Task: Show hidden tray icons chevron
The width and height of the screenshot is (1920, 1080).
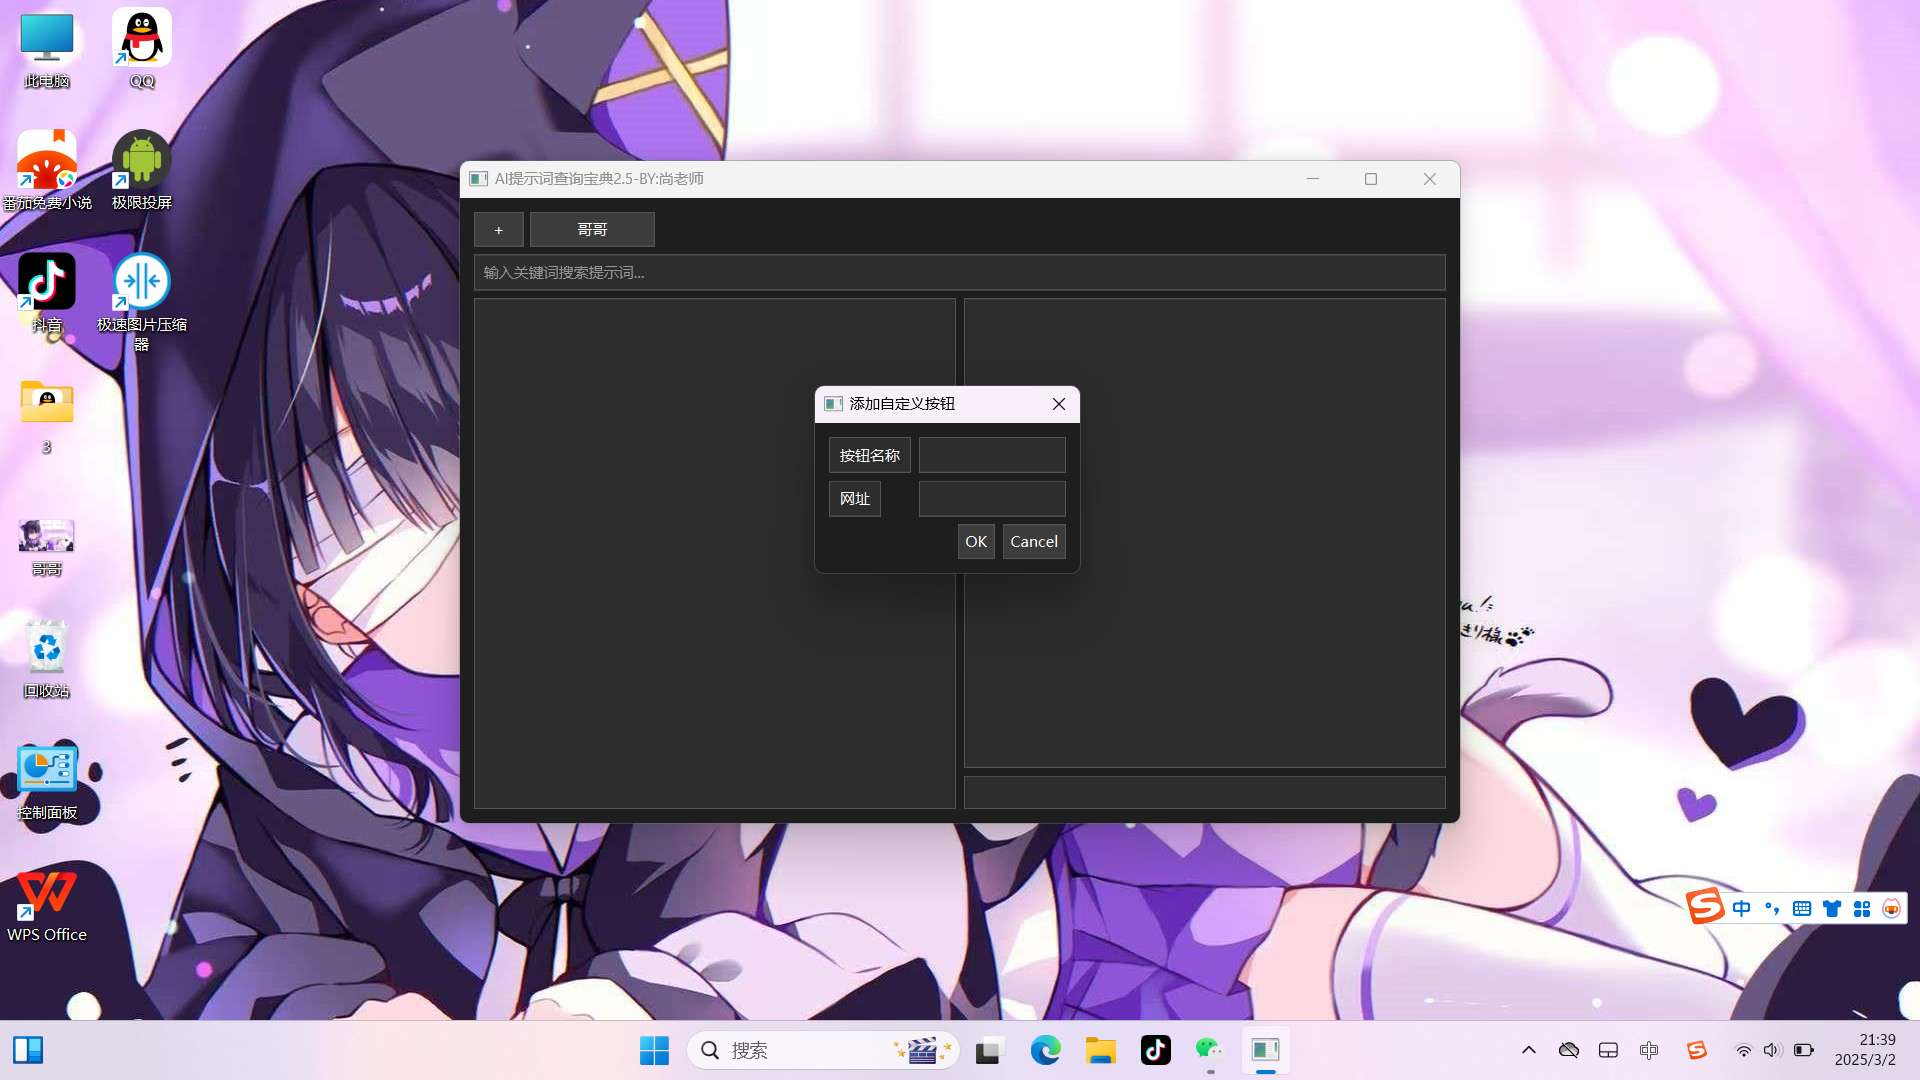Action: [x=1529, y=1050]
